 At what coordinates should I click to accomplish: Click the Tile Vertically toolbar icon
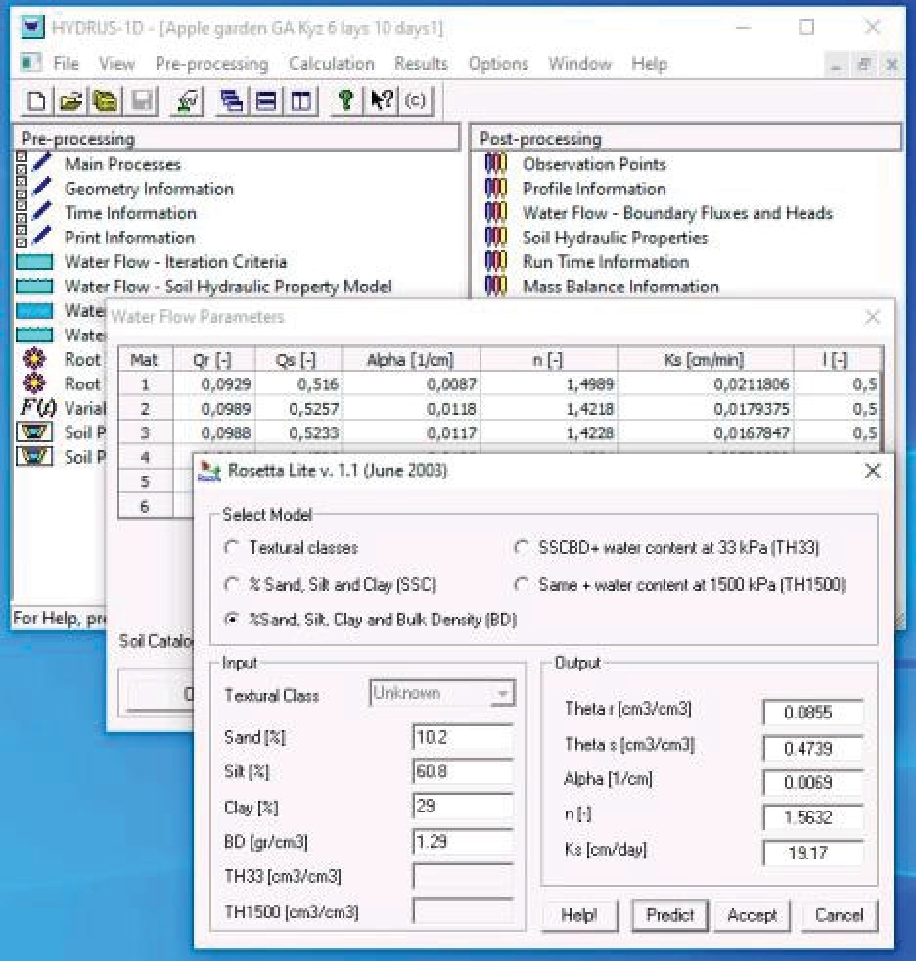point(301,101)
